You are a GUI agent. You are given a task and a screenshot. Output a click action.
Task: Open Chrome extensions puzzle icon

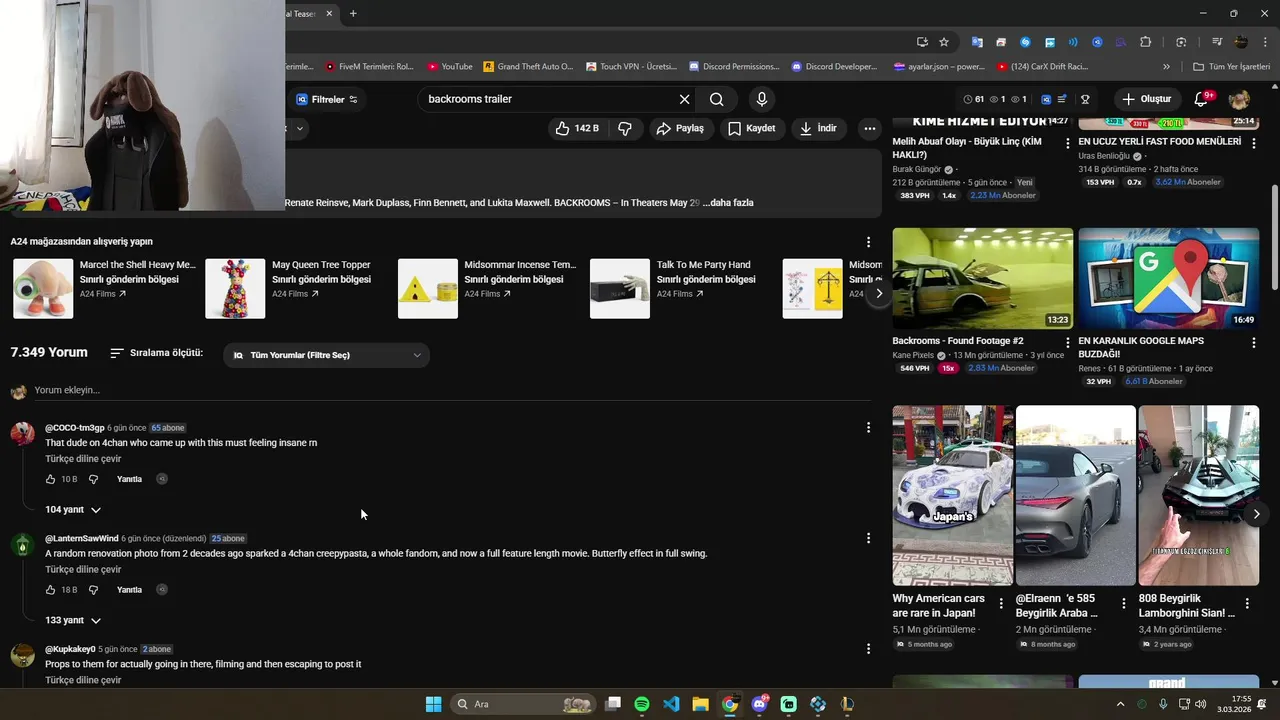(x=1146, y=42)
